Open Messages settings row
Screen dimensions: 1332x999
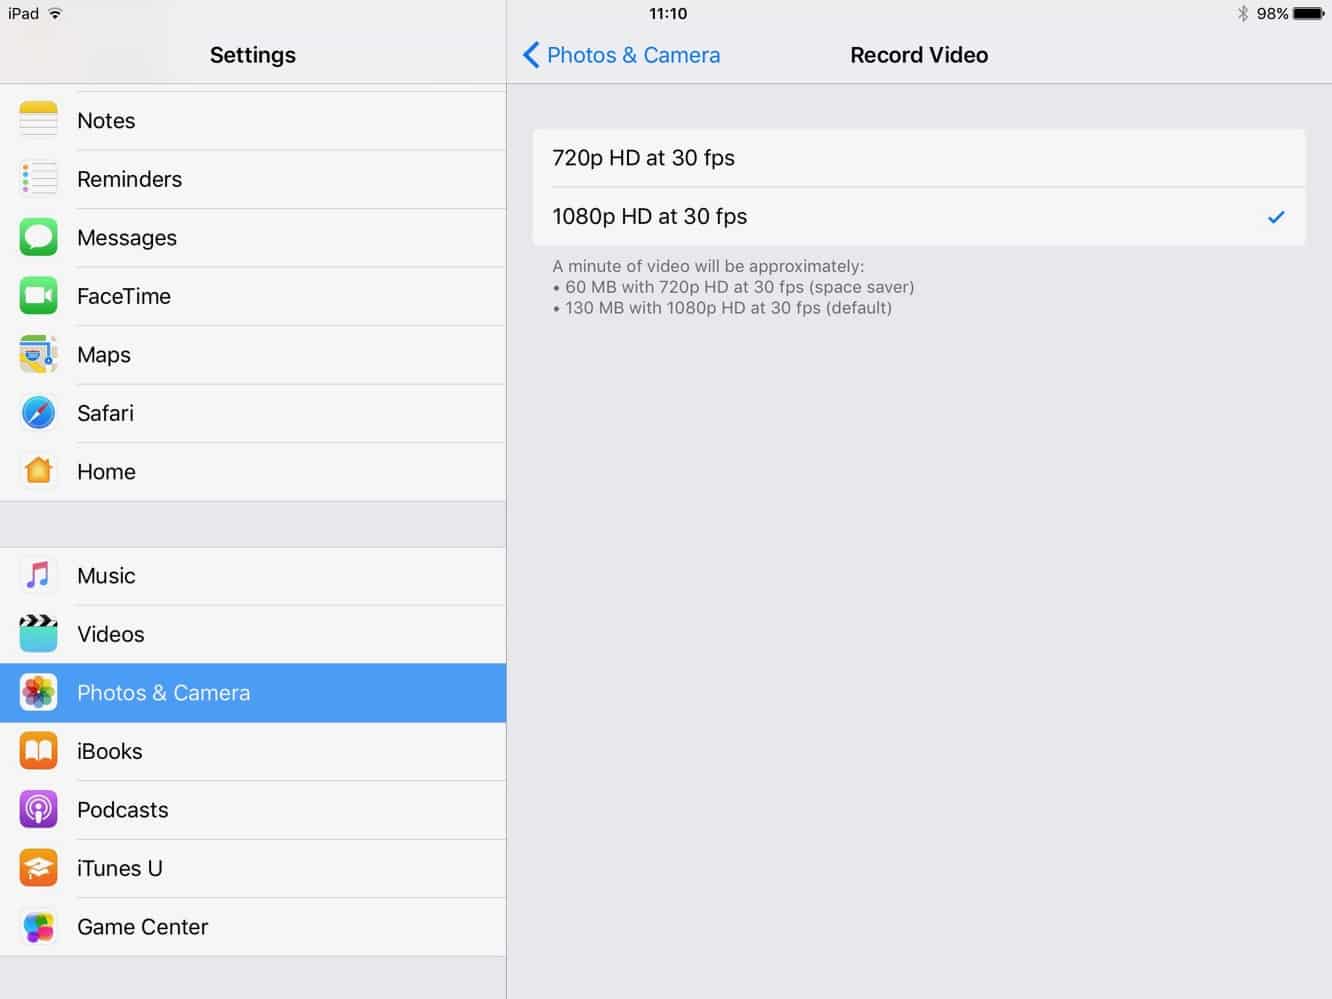253,237
